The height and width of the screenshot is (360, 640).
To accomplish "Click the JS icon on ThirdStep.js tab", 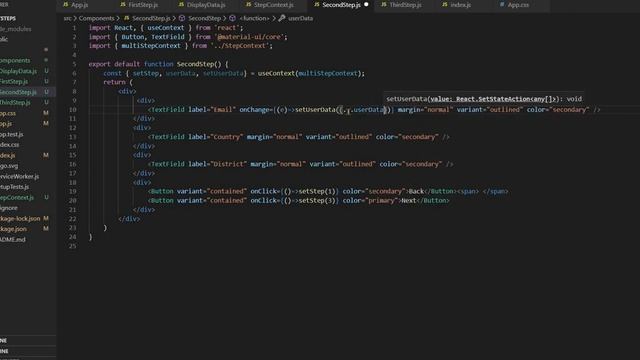I will click(x=384, y=4).
